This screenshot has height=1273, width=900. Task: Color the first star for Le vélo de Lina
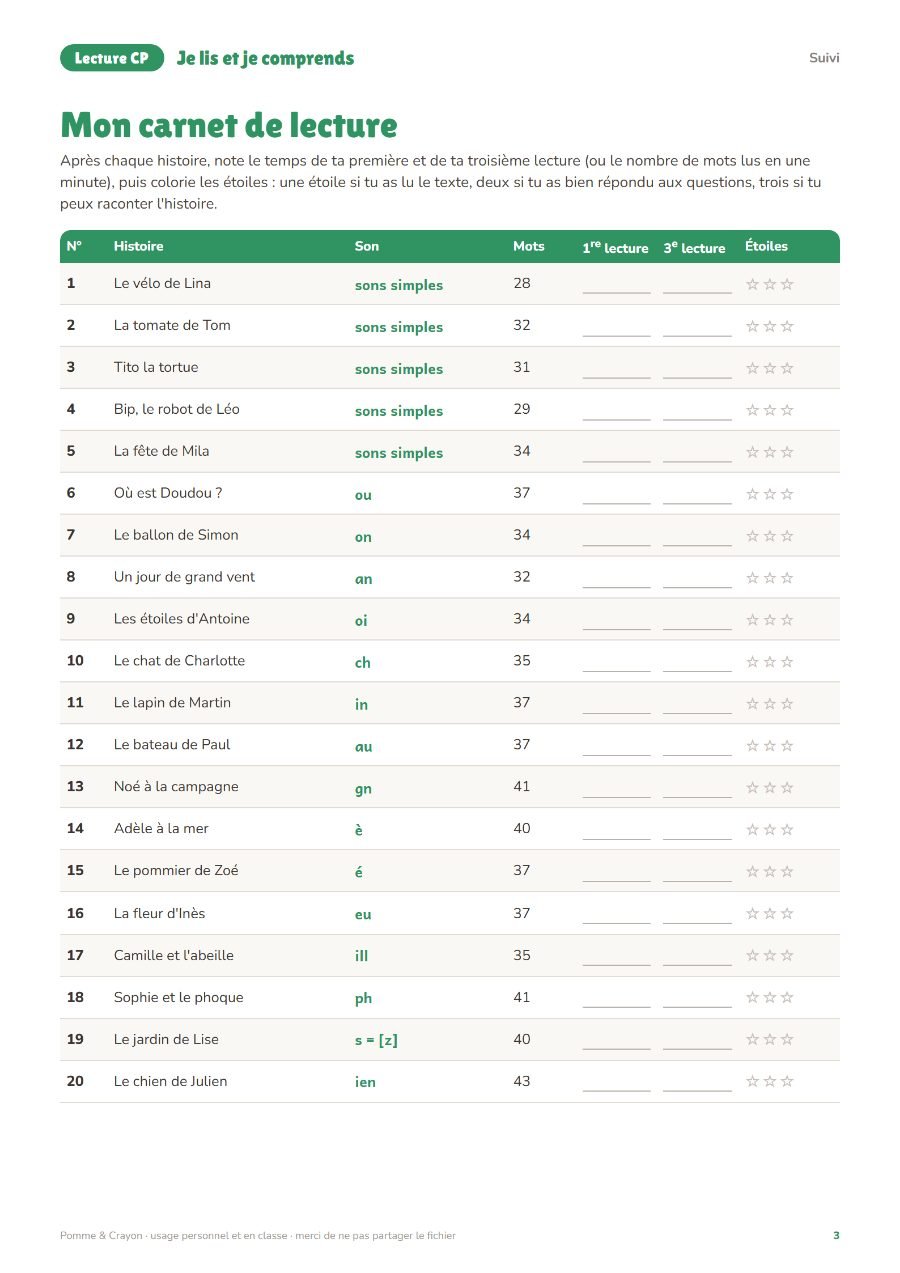pos(753,284)
